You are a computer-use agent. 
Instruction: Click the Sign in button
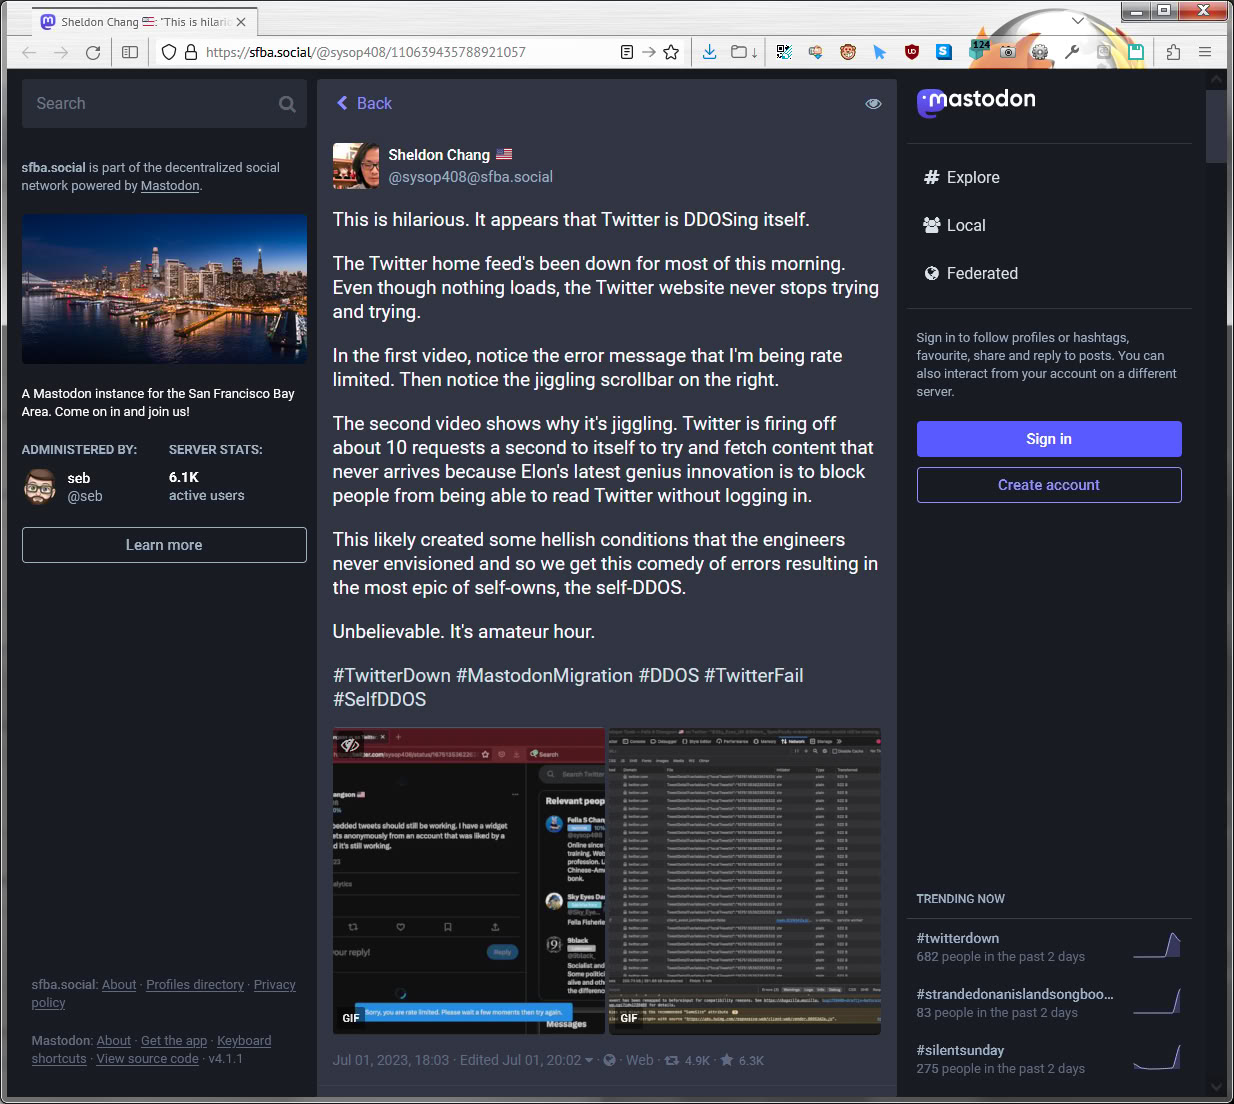coord(1049,439)
